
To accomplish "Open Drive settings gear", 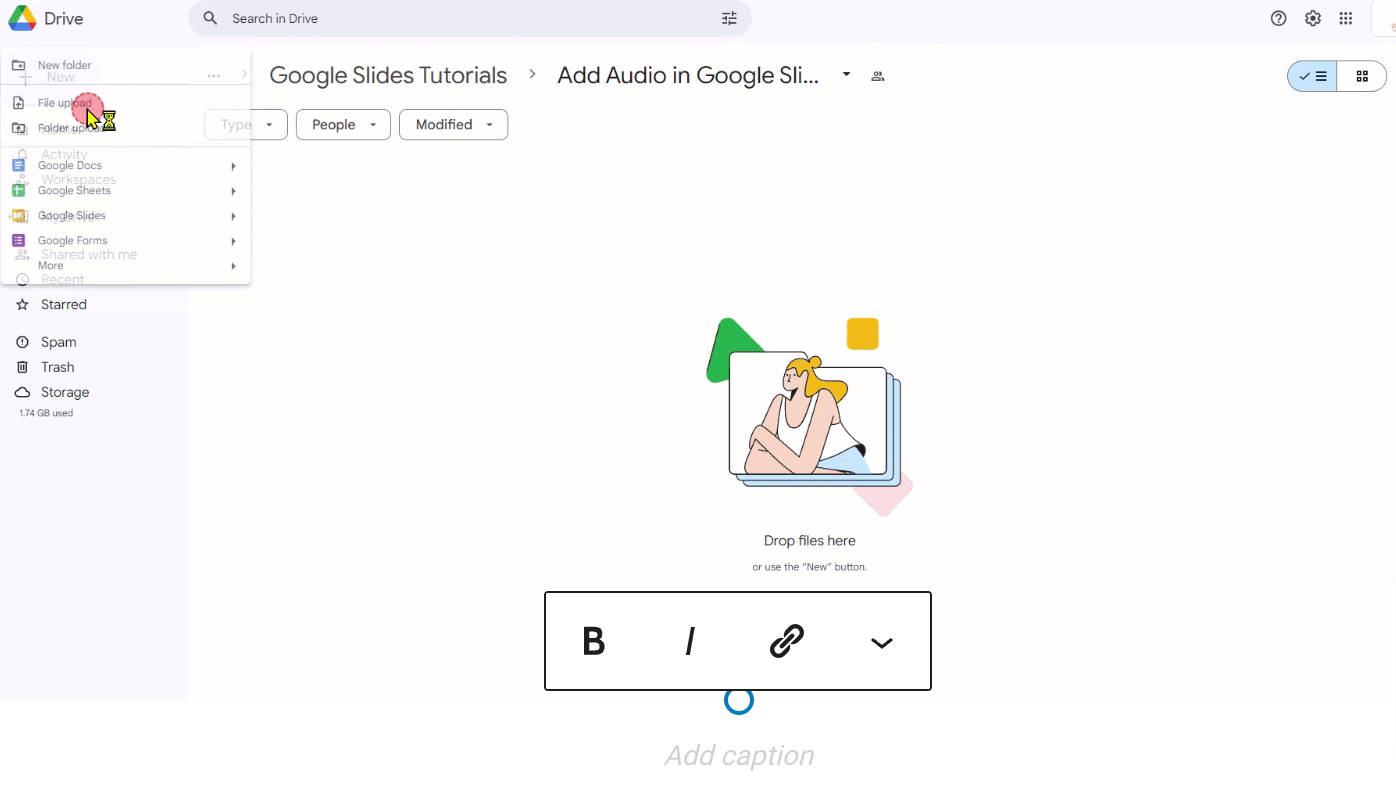I will pos(1312,18).
